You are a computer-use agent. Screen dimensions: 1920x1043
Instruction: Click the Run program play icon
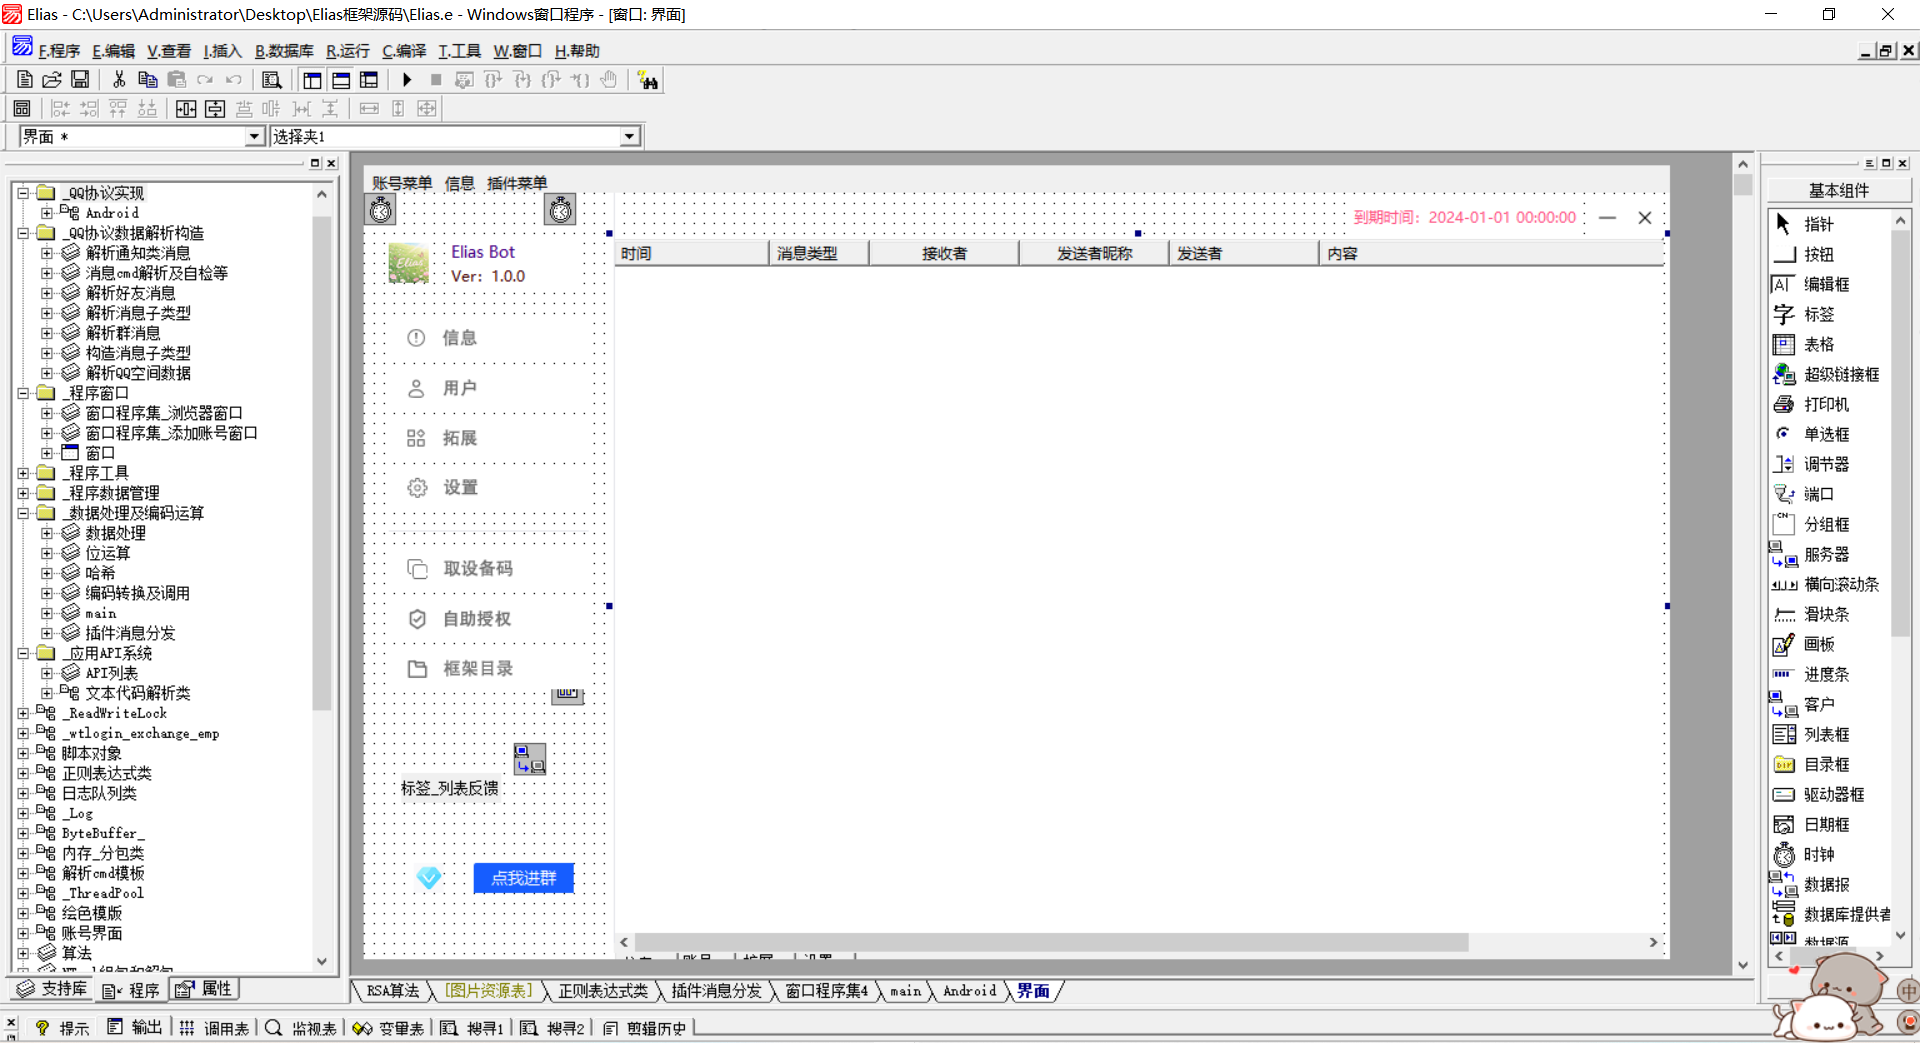[x=407, y=80]
